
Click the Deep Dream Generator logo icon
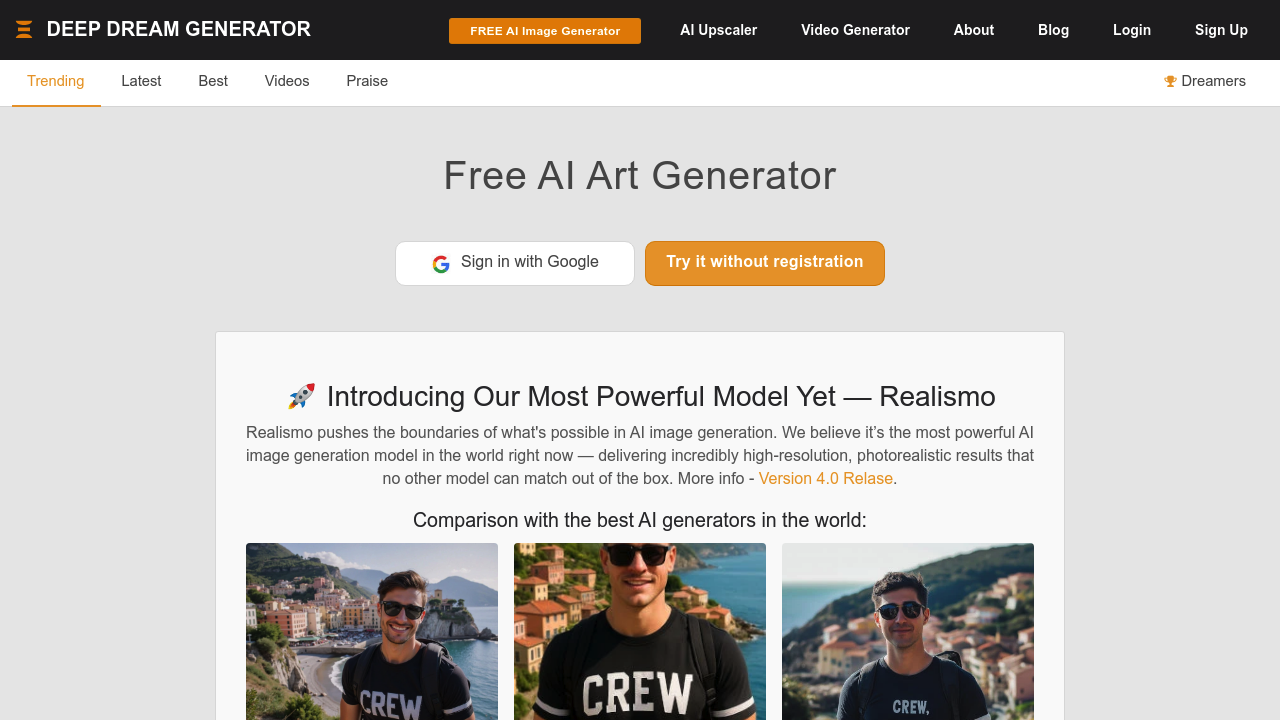click(24, 30)
